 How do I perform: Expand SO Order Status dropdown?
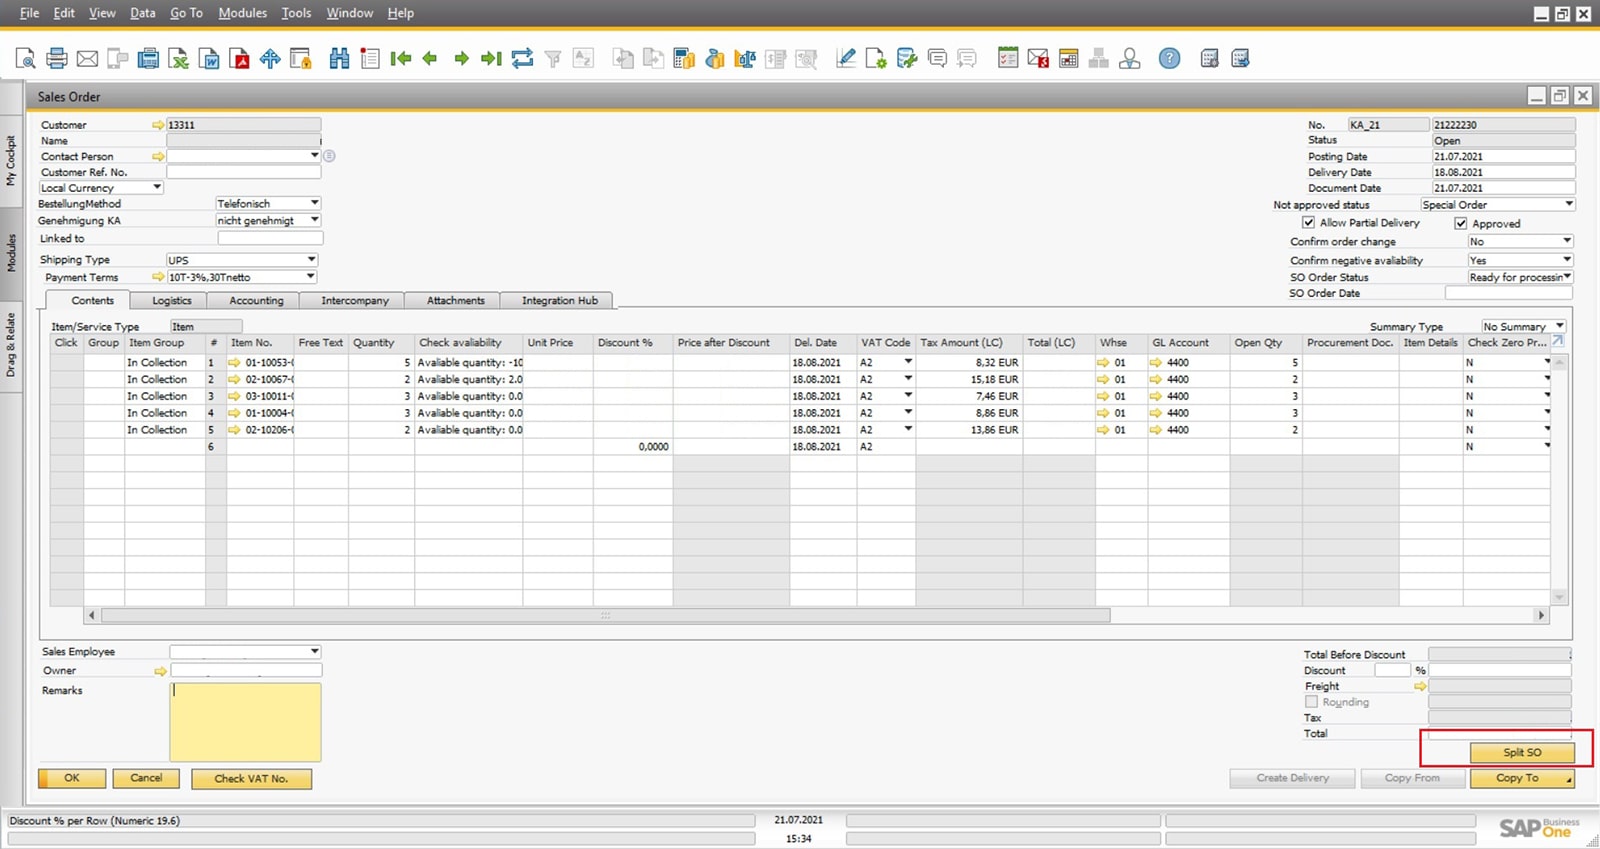[x=1567, y=277]
